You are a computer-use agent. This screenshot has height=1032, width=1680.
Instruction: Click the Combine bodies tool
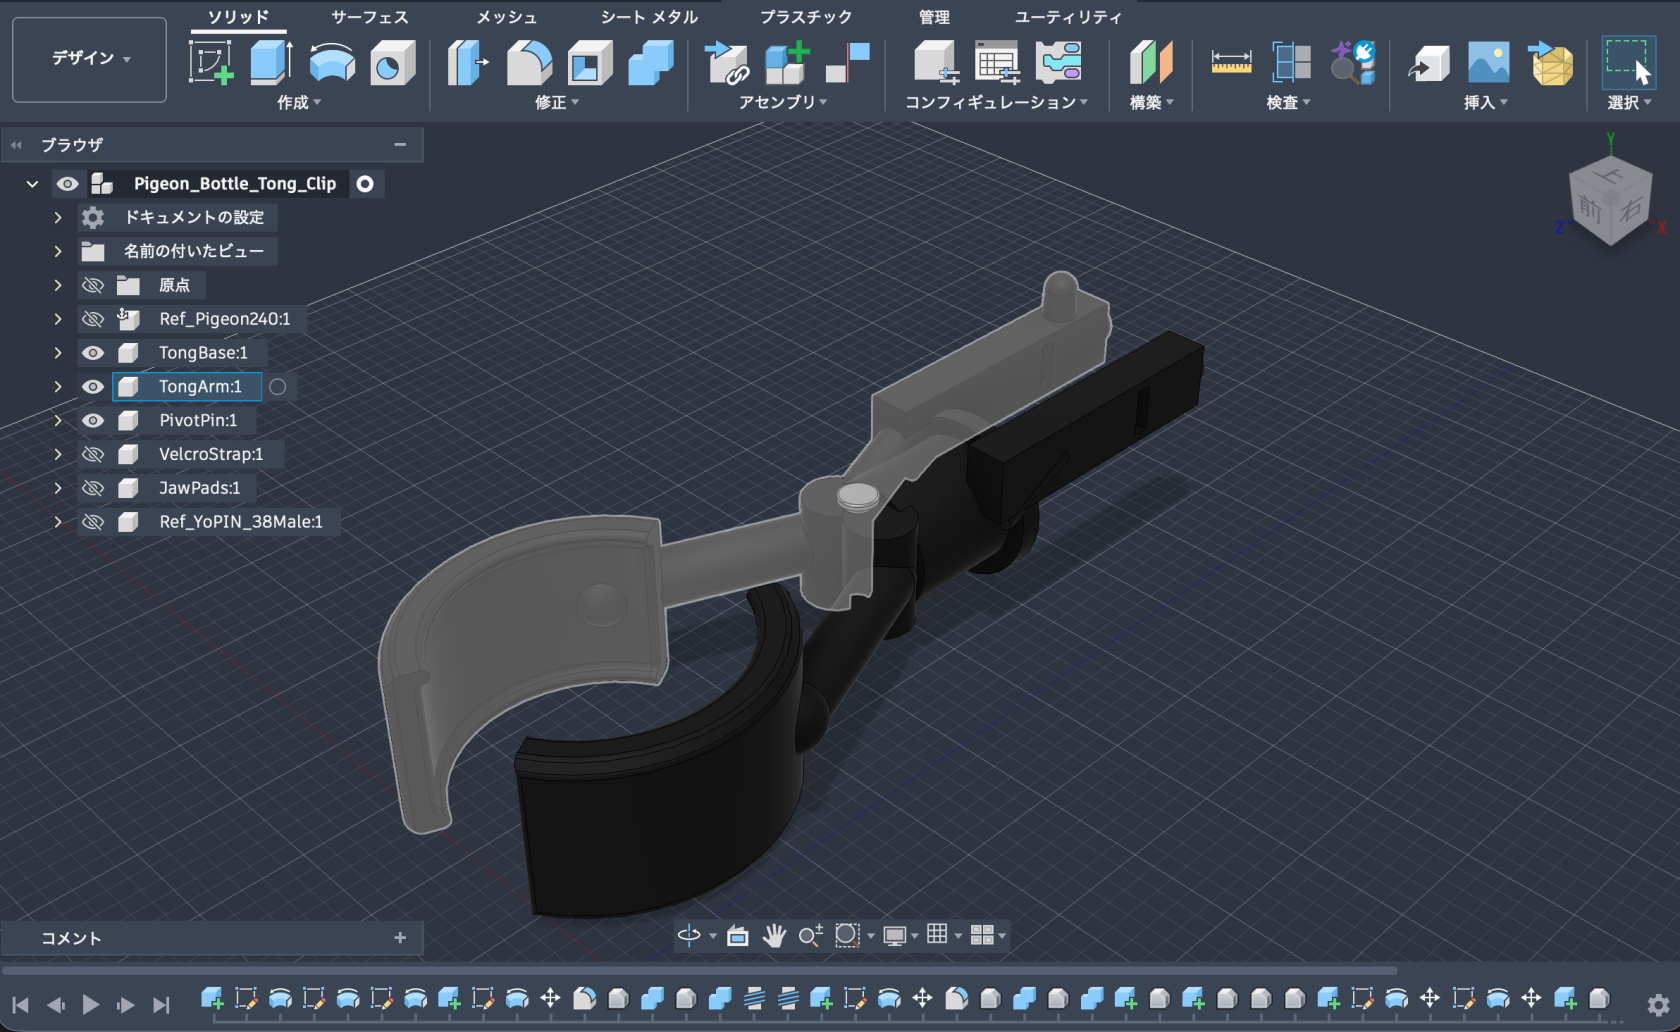[651, 62]
